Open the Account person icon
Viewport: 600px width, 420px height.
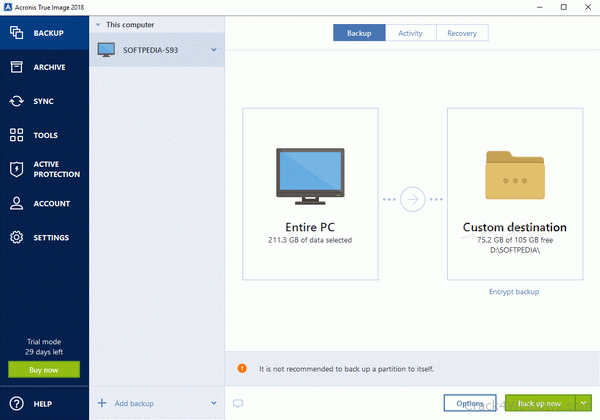point(16,203)
